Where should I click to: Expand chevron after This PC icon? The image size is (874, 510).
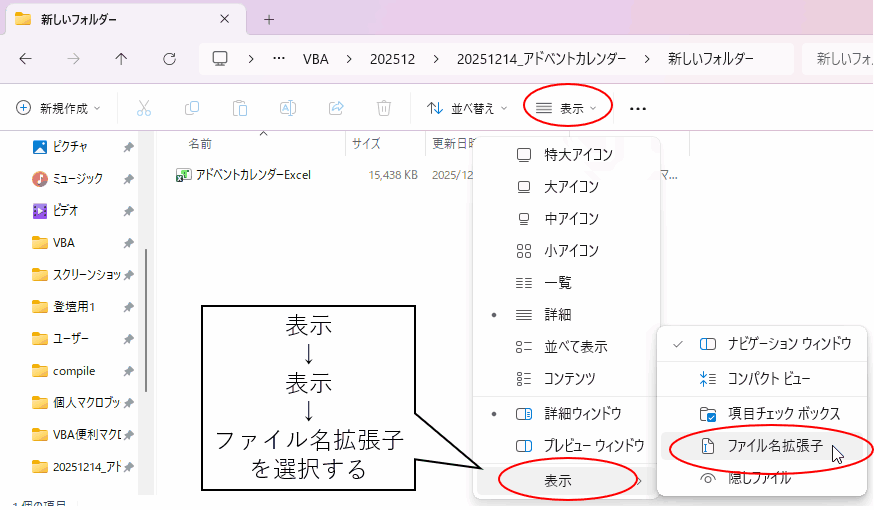coord(251,59)
